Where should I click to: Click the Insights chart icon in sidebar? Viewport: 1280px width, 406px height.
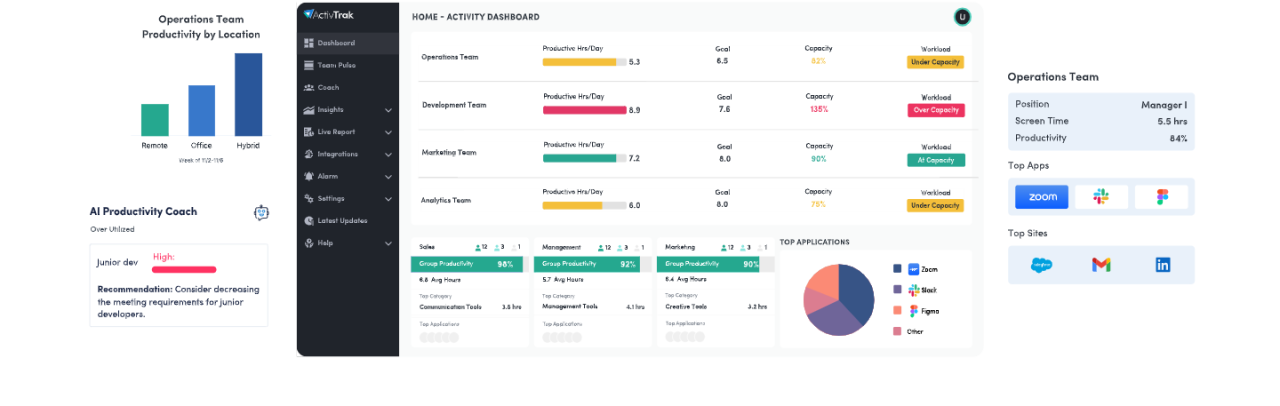pyautogui.click(x=309, y=110)
